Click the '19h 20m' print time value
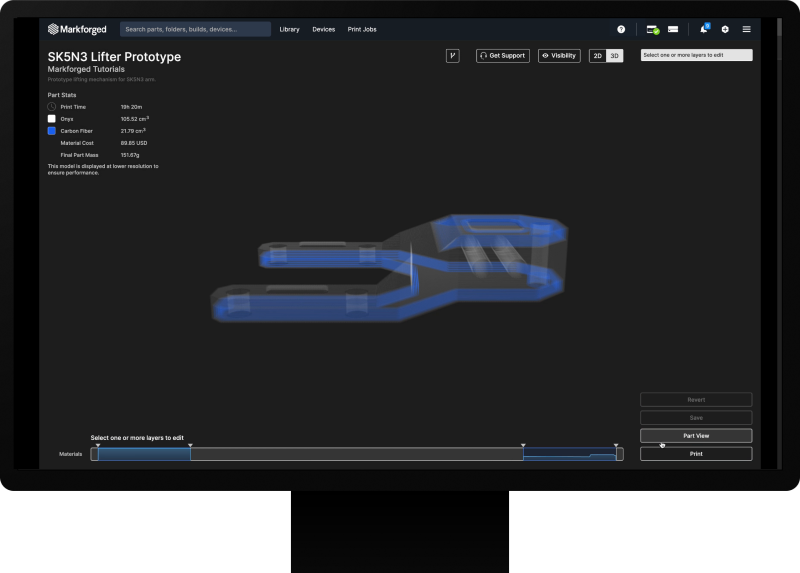The image size is (800, 573). (x=131, y=107)
